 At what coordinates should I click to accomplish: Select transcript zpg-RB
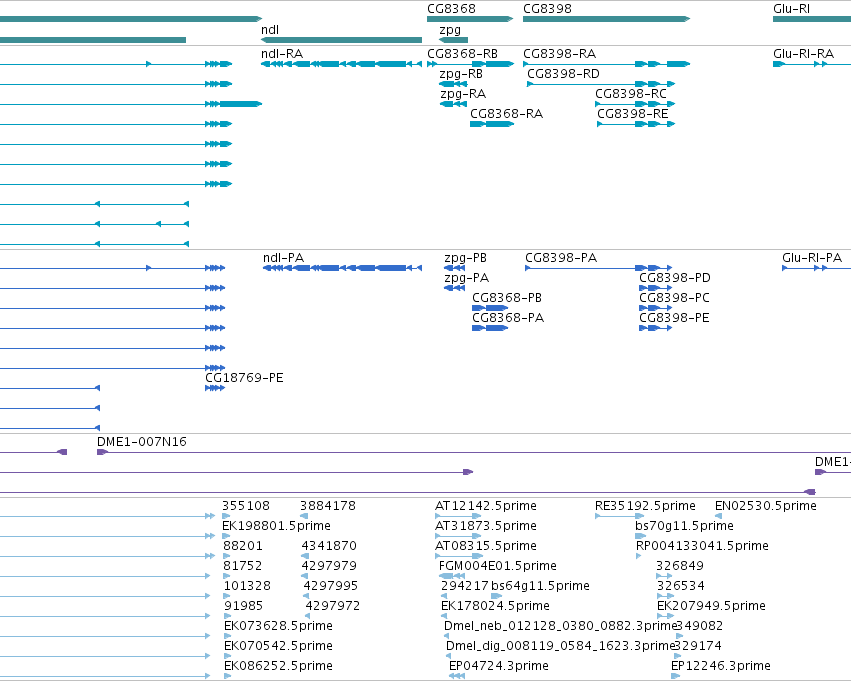(461, 74)
